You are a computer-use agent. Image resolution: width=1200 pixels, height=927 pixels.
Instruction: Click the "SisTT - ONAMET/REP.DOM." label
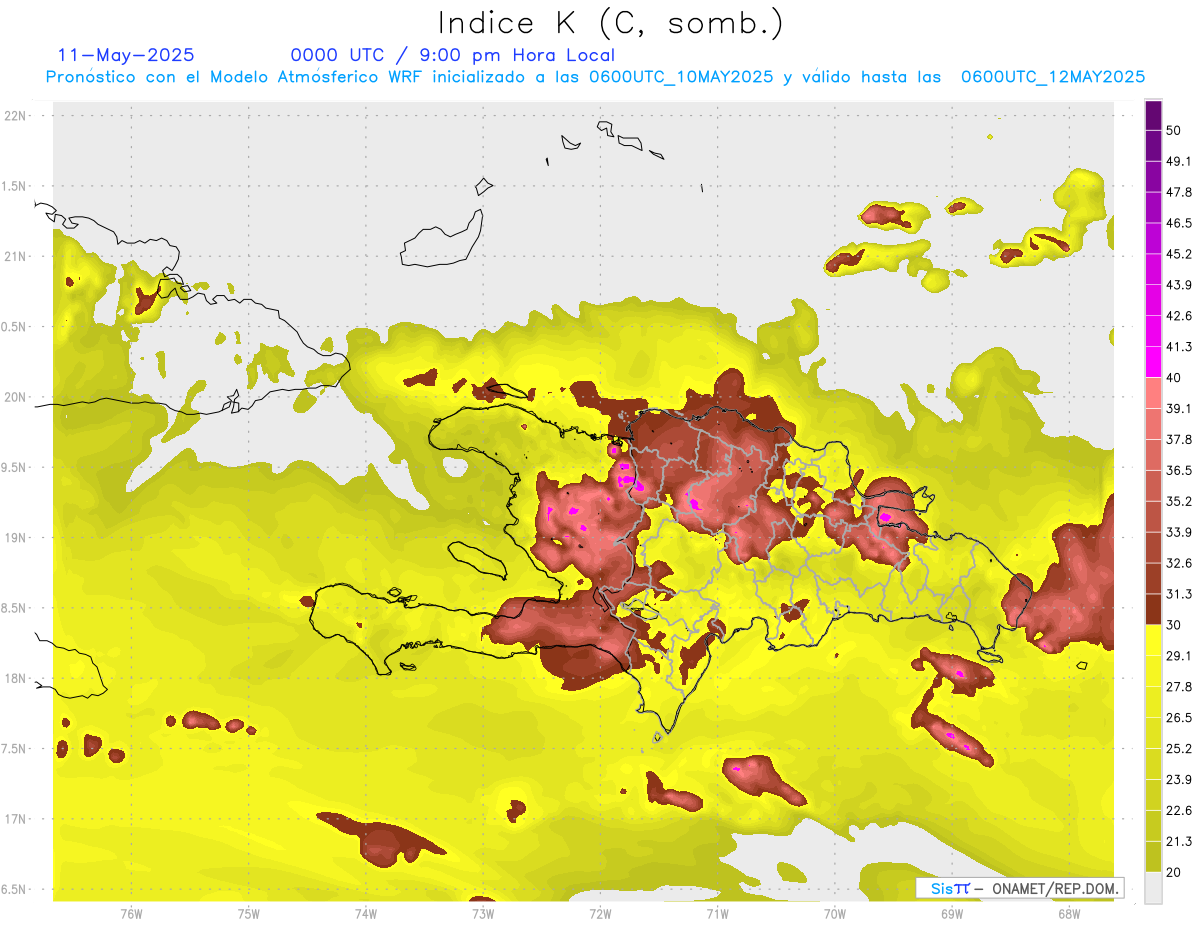pyautogui.click(x=1019, y=888)
